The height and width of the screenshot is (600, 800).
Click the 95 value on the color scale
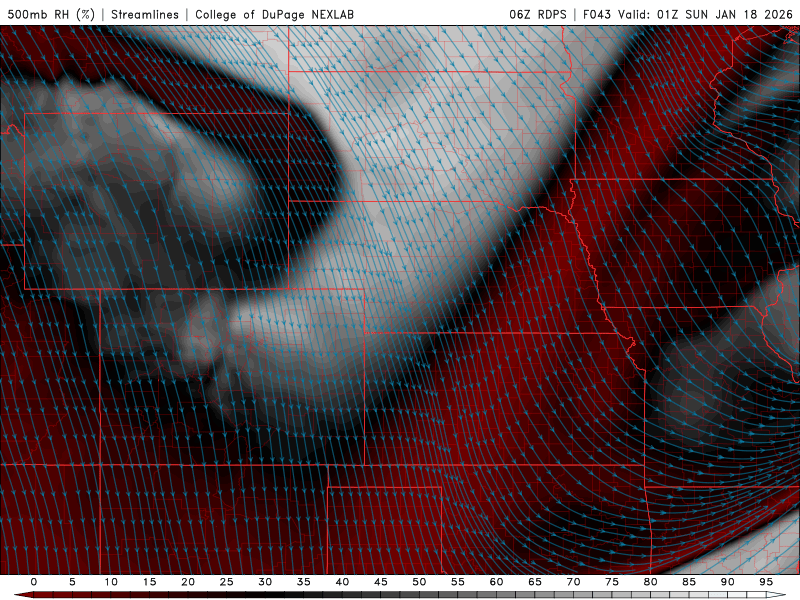point(766,582)
